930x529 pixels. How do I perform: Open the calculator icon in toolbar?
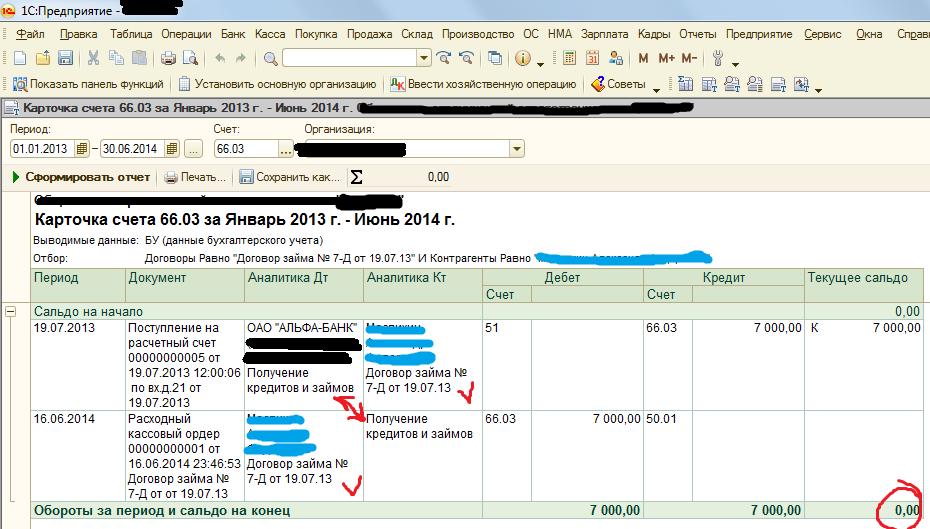[x=569, y=58]
